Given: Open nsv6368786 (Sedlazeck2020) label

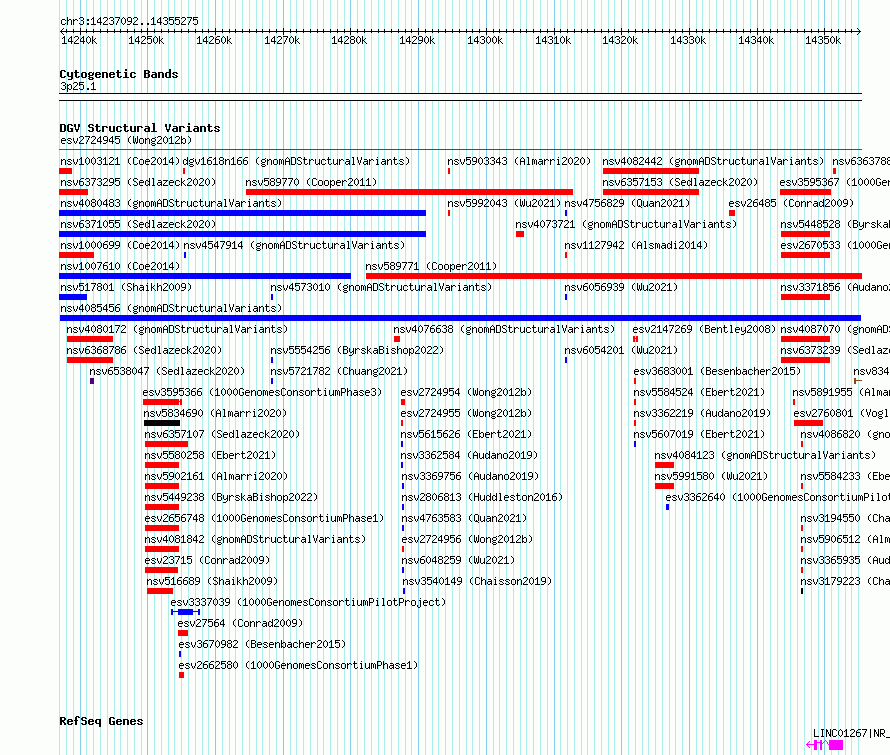Looking at the screenshot, I should click(144, 350).
